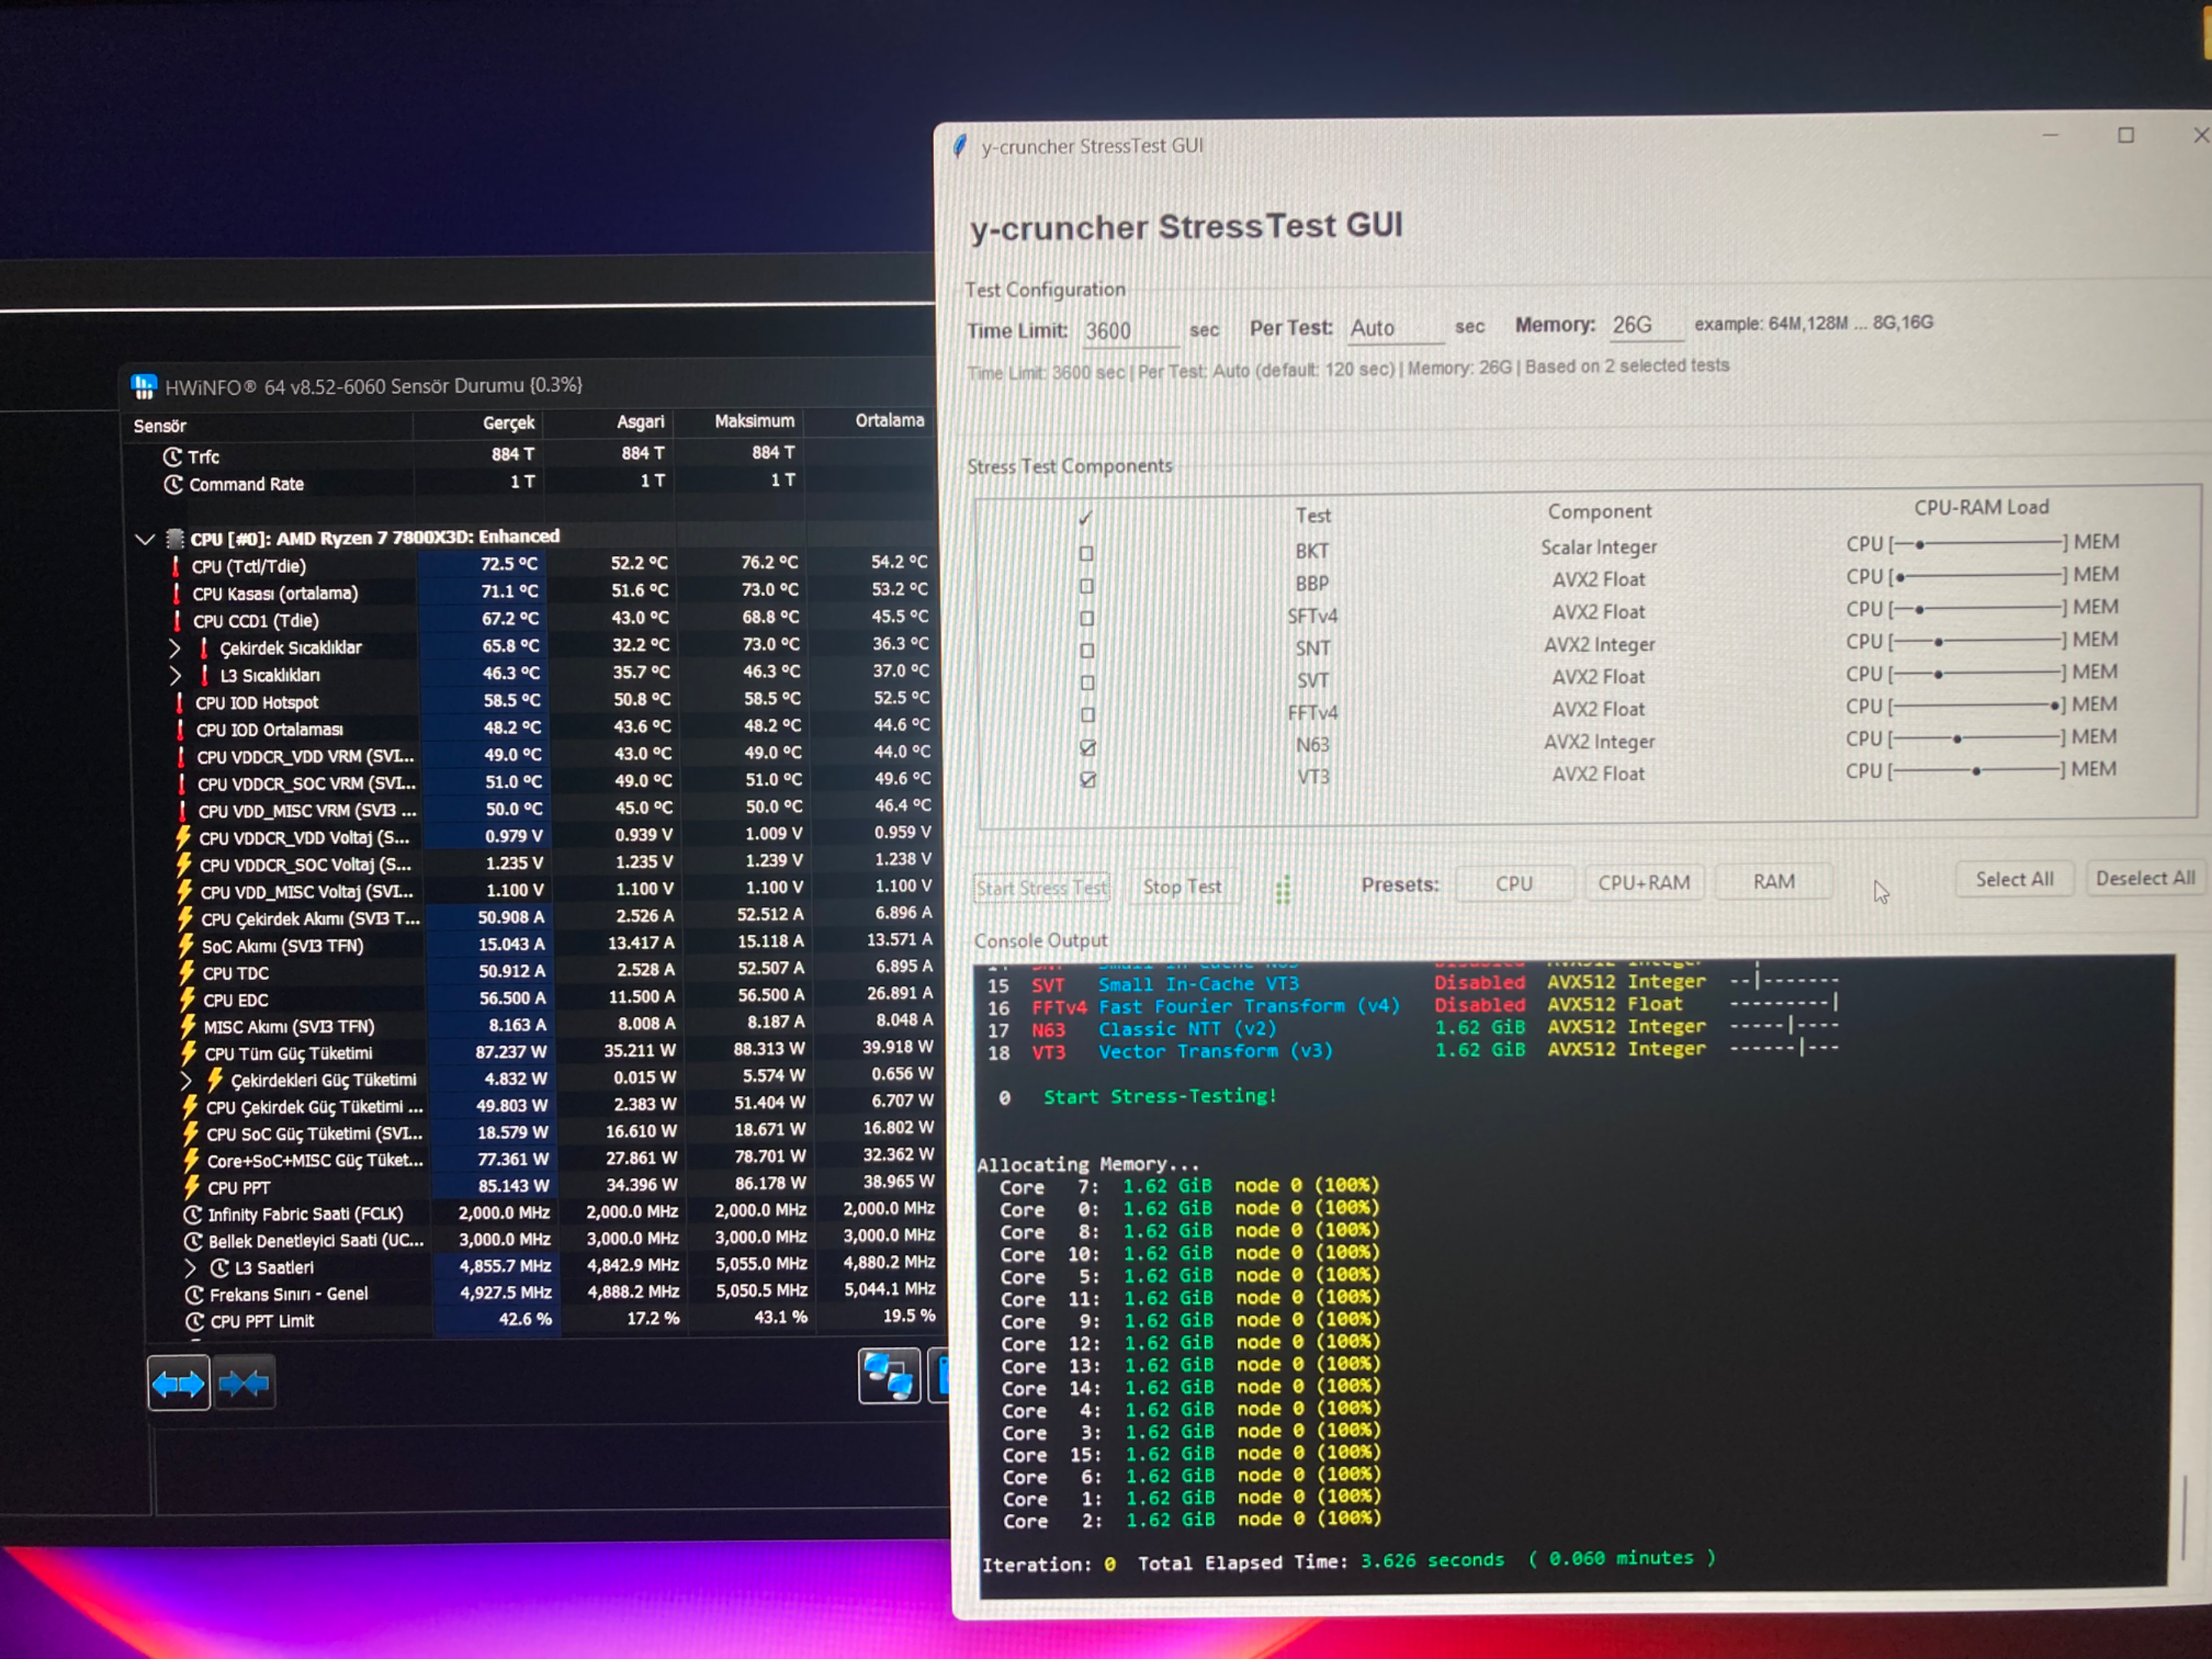Viewport: 2212px width, 1659px height.
Task: Click the Select All button
Action: click(2014, 879)
